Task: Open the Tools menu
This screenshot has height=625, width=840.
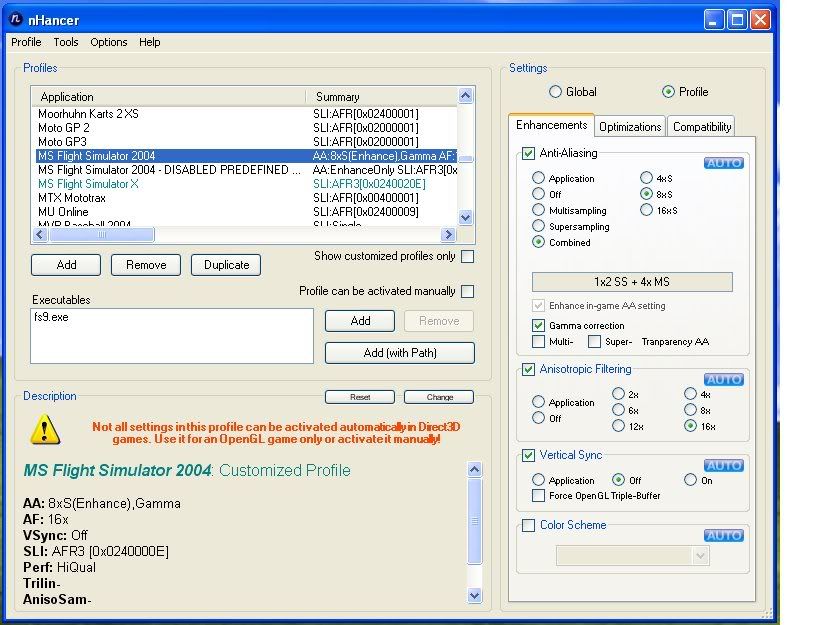Action: (66, 42)
